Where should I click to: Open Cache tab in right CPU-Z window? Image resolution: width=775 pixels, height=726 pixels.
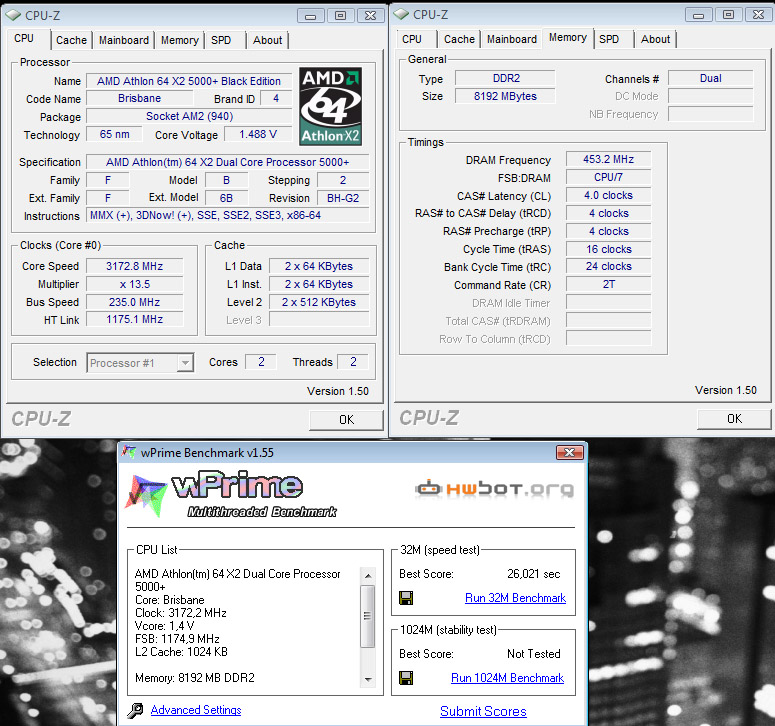point(459,40)
